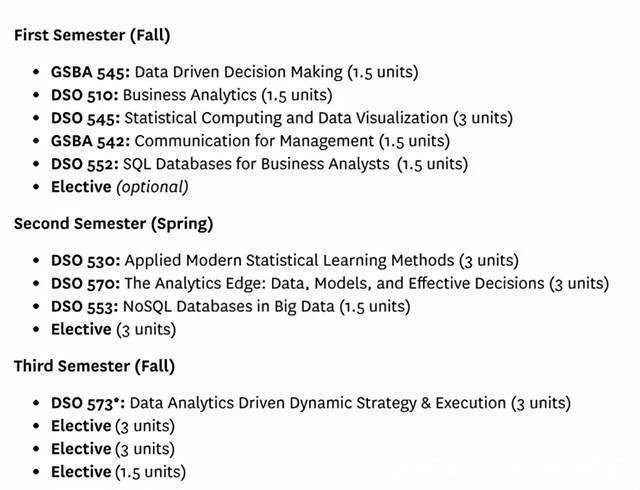The height and width of the screenshot is (490, 640).
Task: Click the Second Semester (Spring) heading
Action: click(113, 224)
